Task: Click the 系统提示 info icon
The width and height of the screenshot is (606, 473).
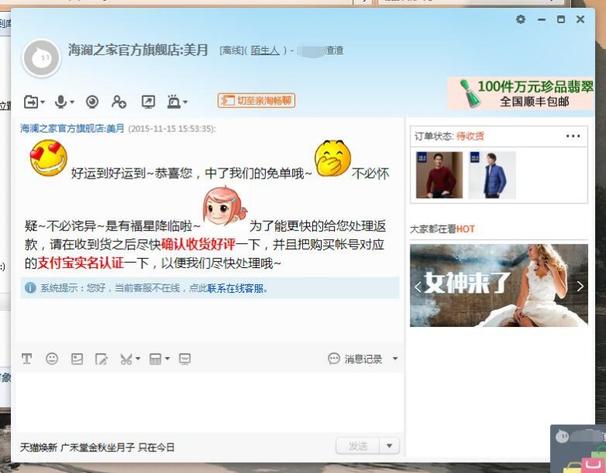Action: (x=30, y=288)
